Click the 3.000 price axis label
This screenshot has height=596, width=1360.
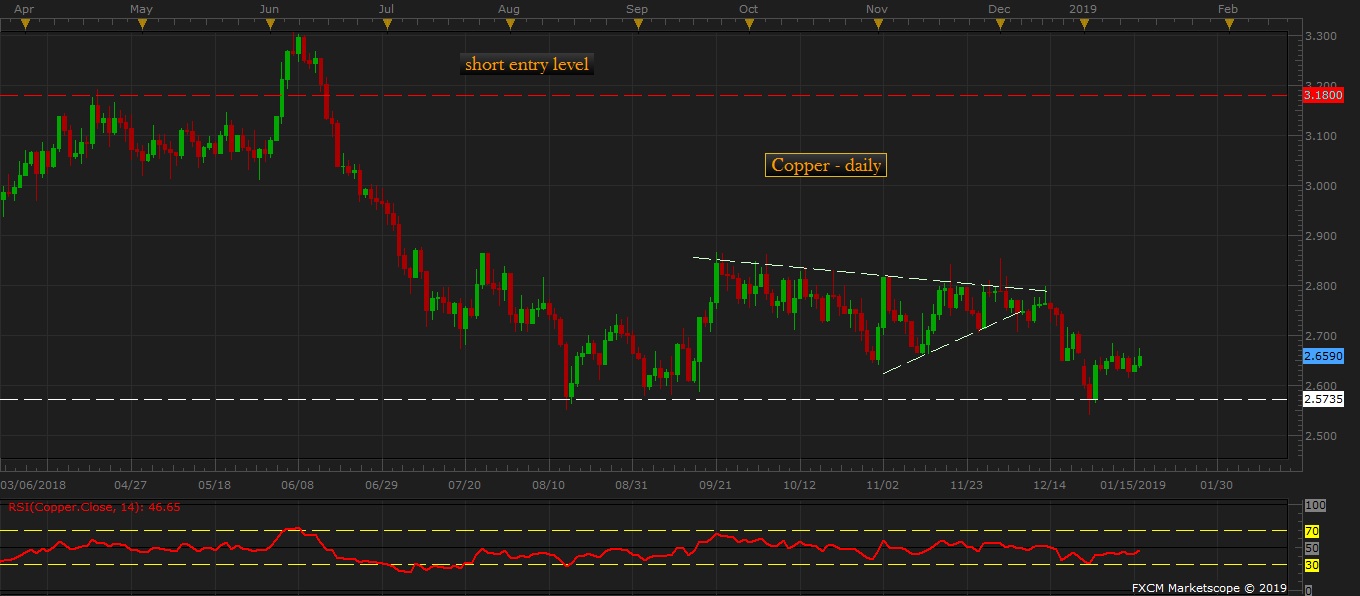tap(1322, 186)
